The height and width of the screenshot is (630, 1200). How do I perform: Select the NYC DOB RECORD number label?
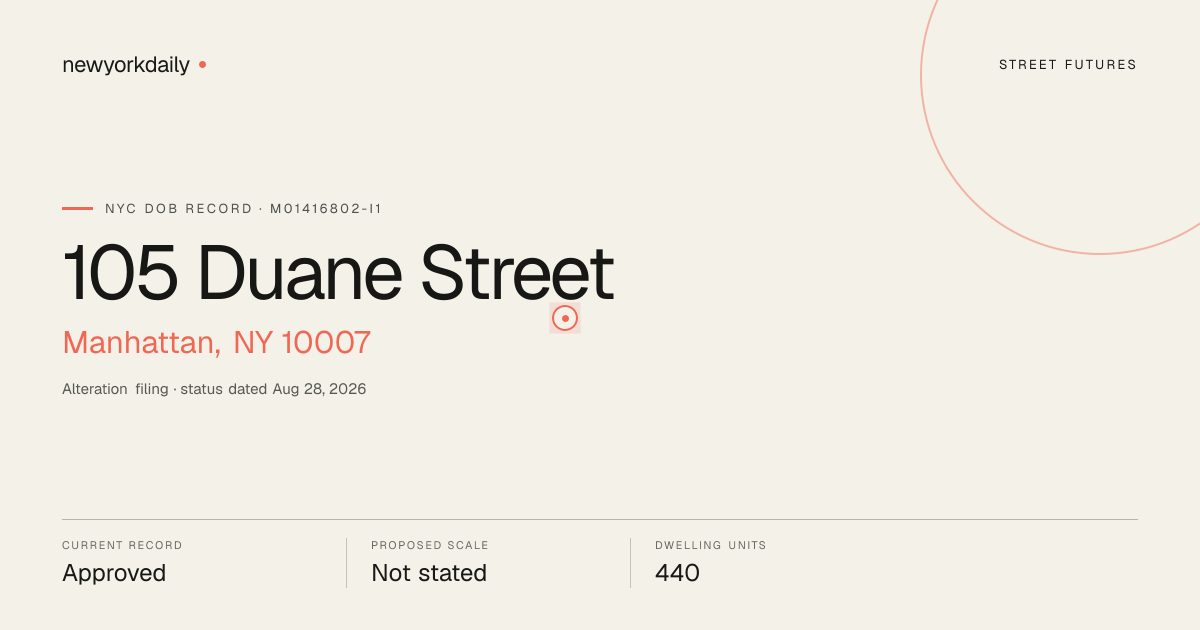coord(244,209)
